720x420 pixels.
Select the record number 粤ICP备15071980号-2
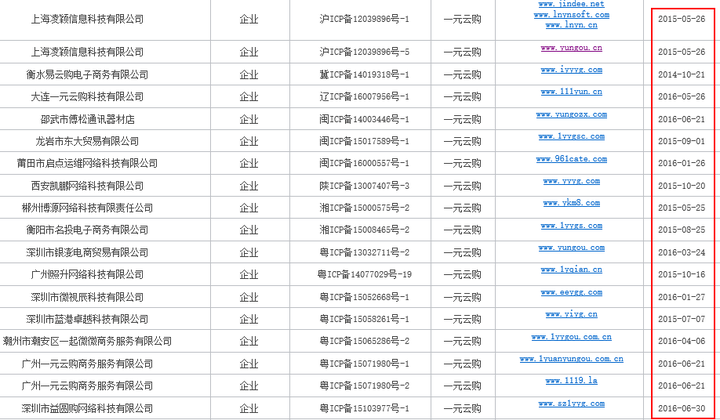tap(364, 386)
